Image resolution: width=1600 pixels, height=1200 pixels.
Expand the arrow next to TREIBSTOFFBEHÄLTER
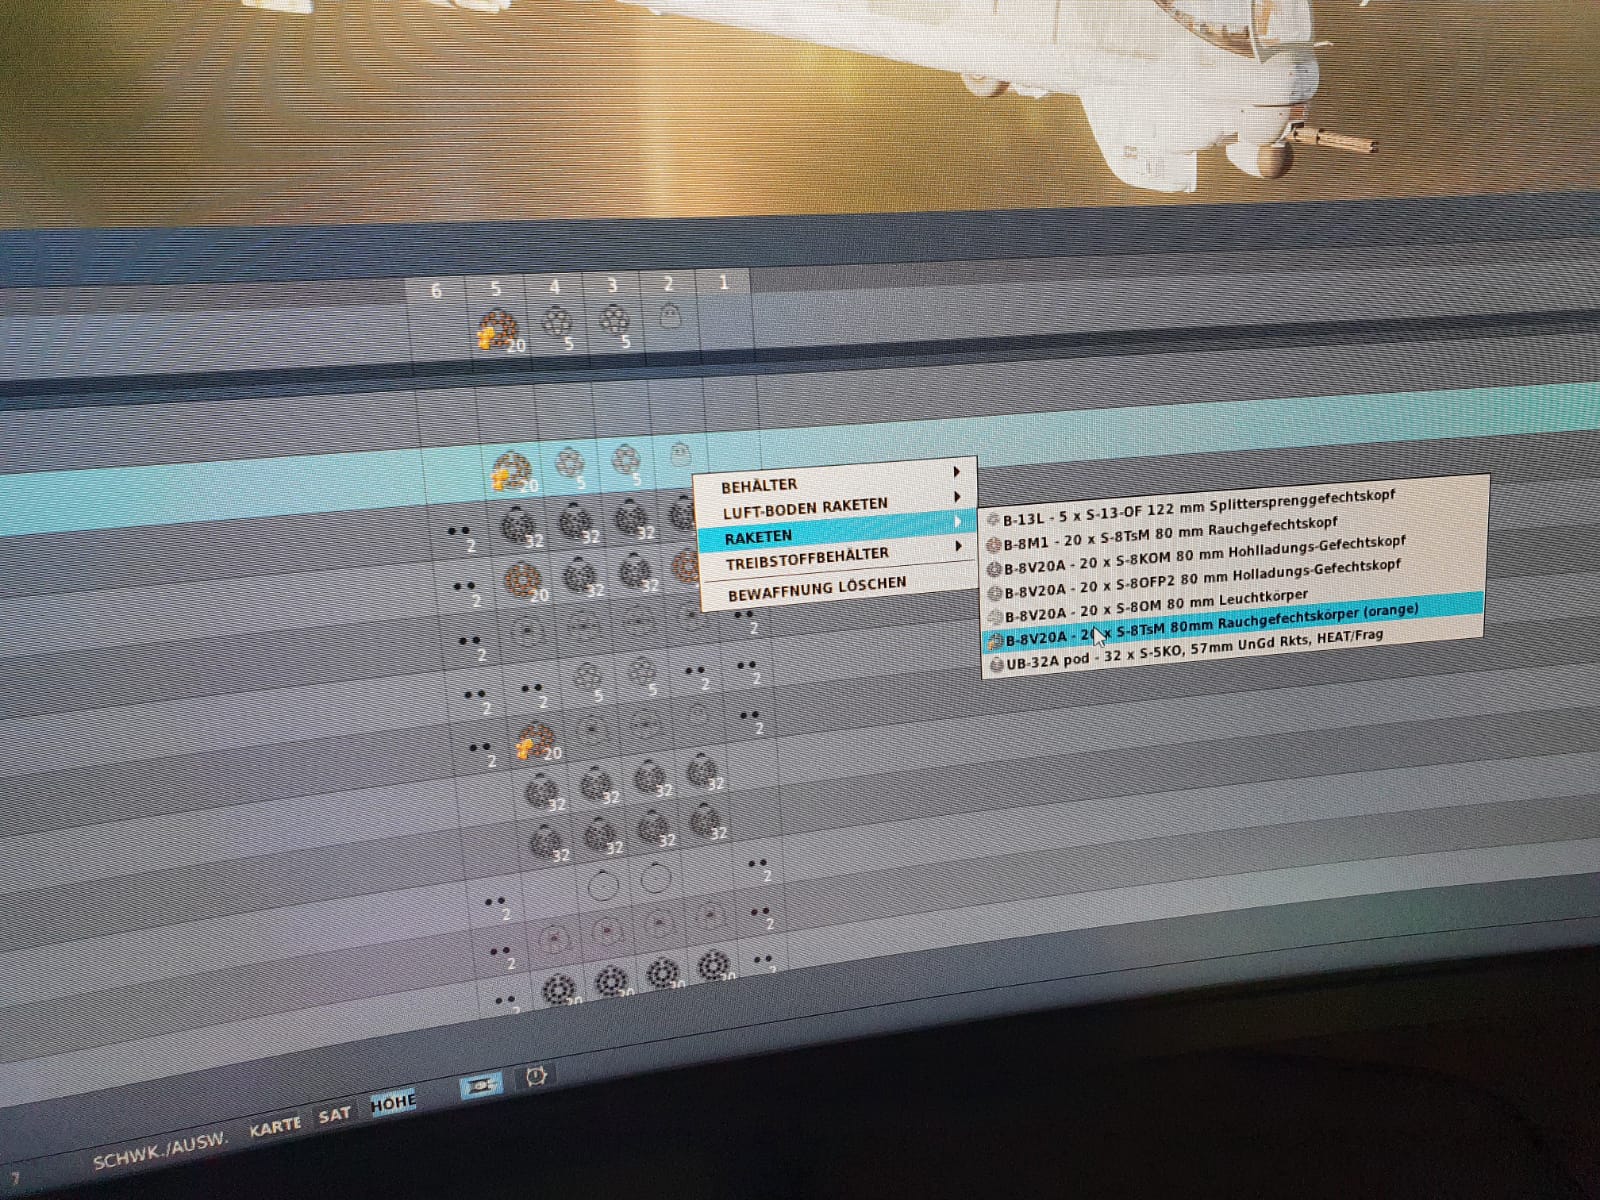958,546
